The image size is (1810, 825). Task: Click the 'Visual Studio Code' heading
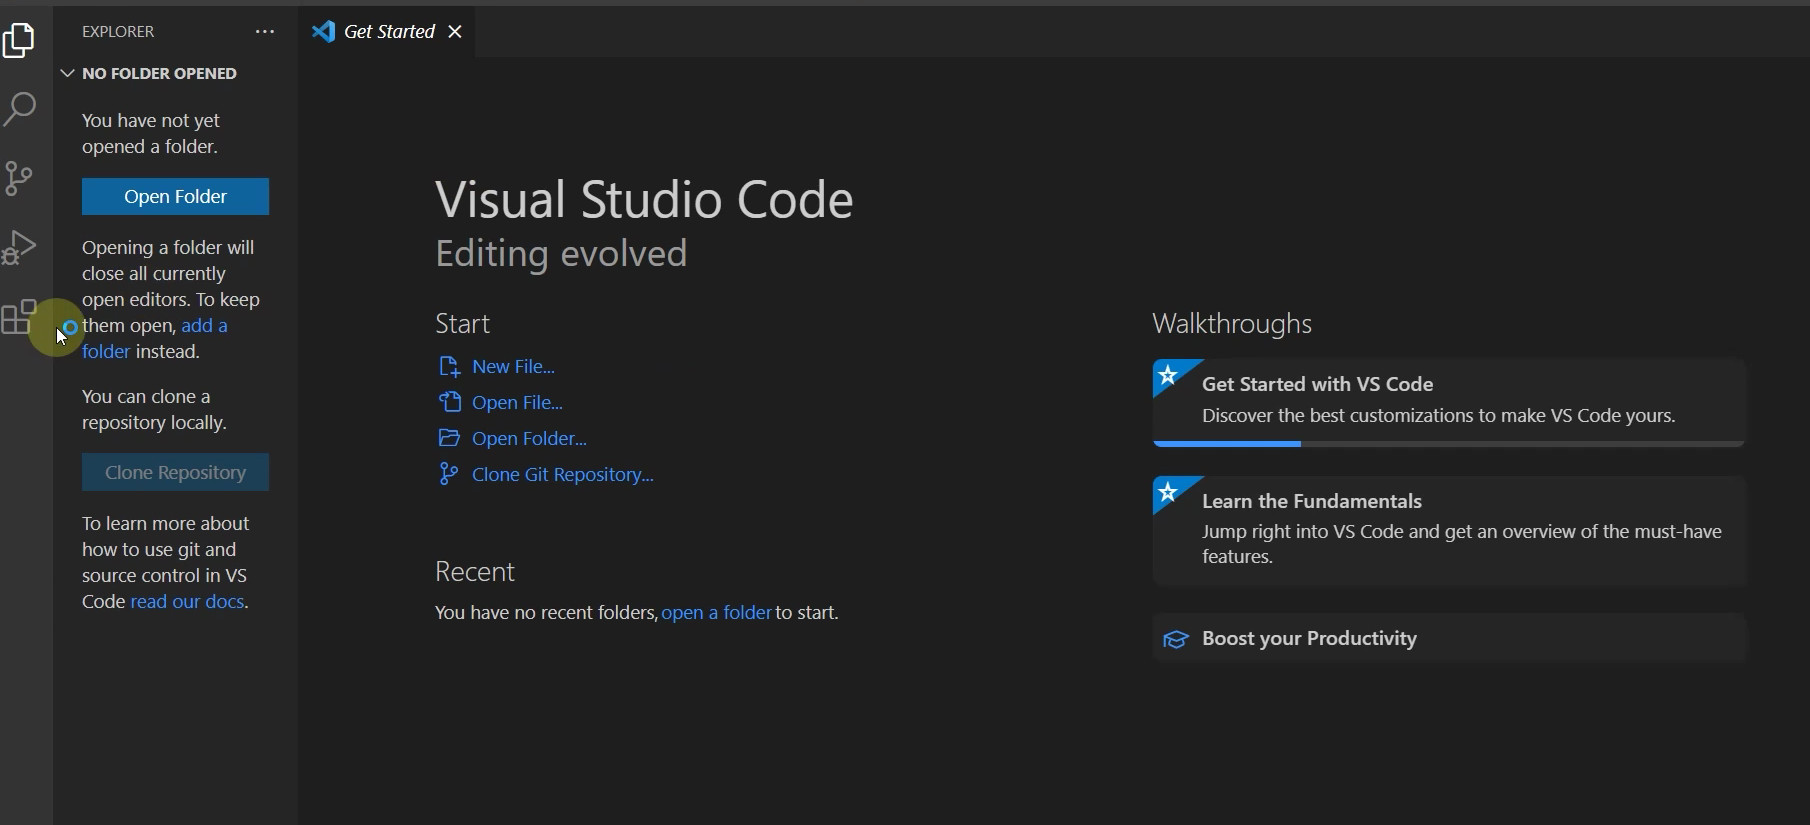[644, 200]
